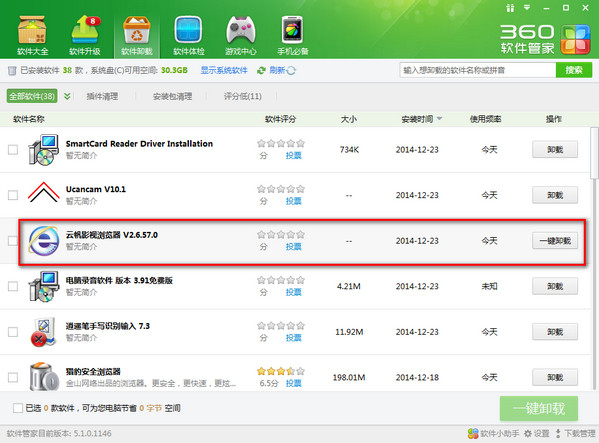This screenshot has height=443, width=599.
Task: Open 软件小助手 in status bar
Action: point(494,433)
